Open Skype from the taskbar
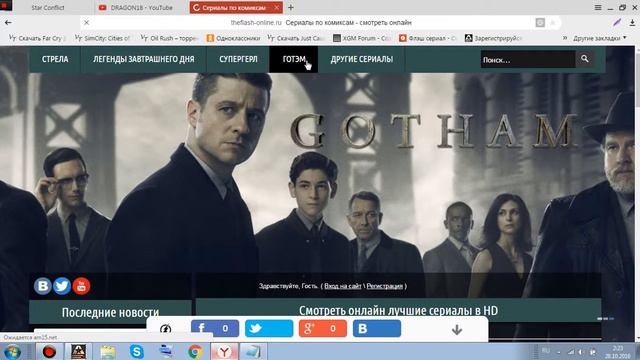 click(137, 351)
